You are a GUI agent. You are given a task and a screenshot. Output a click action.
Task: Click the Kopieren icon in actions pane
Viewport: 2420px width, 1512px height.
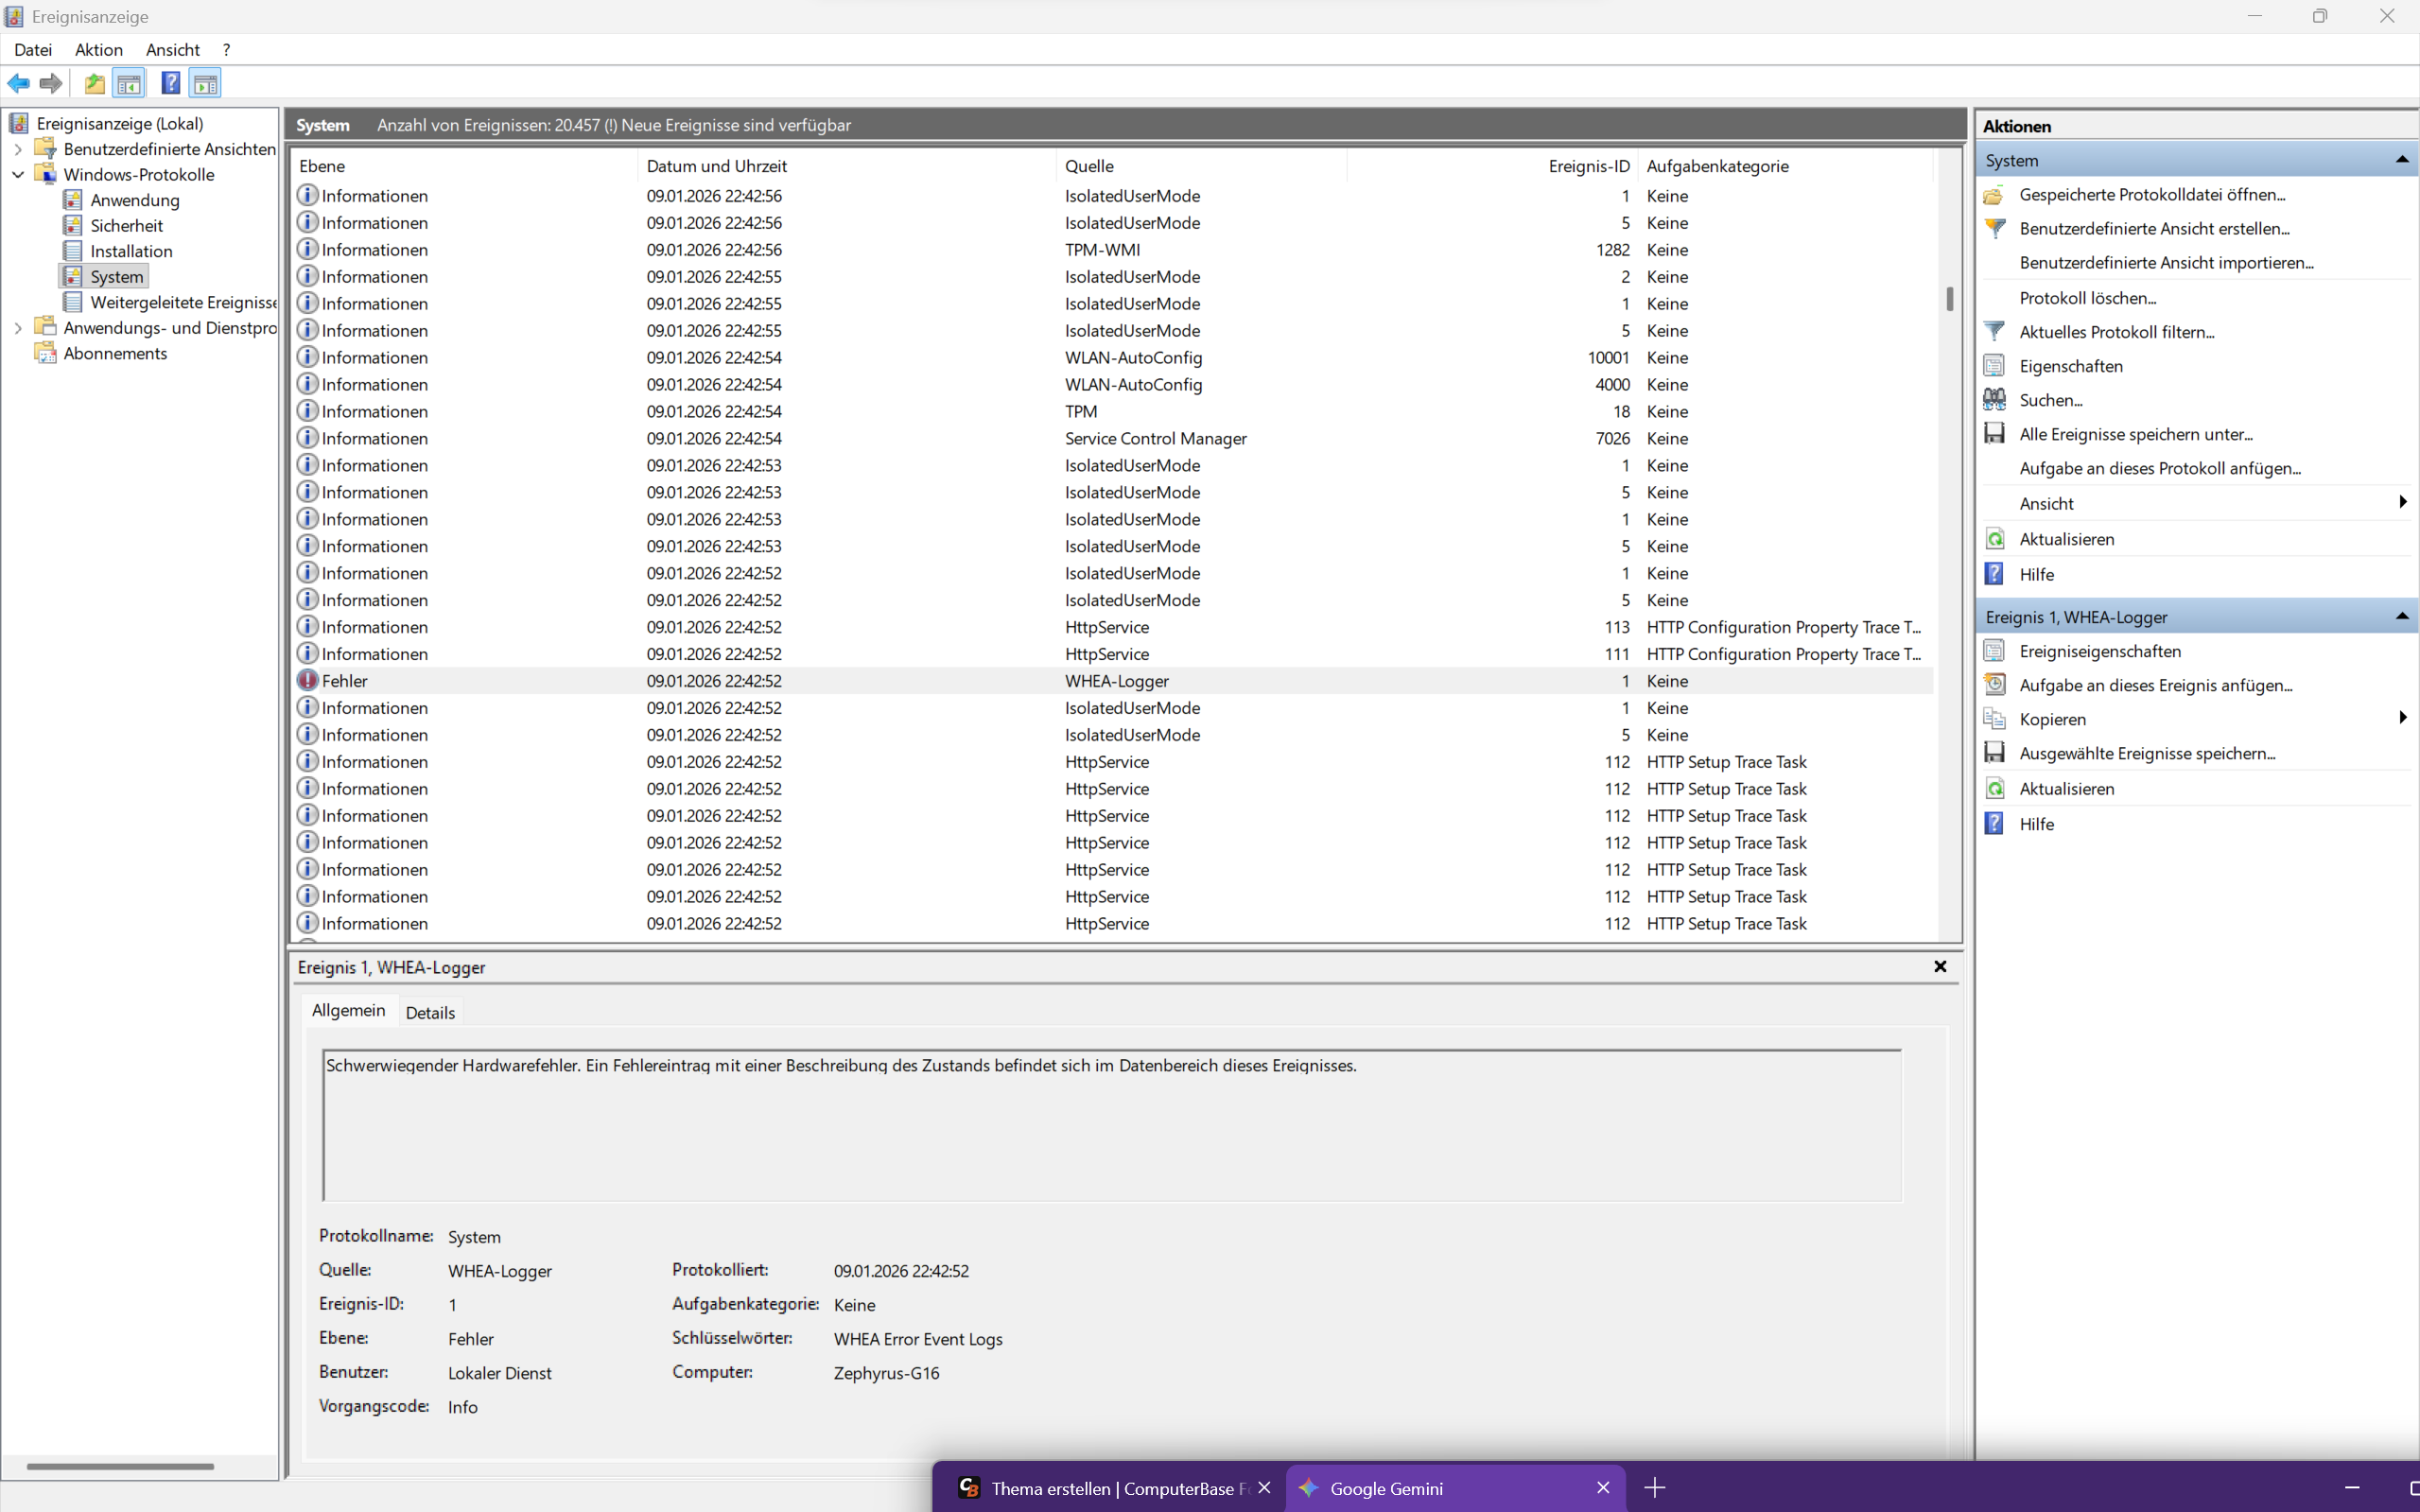[1994, 719]
